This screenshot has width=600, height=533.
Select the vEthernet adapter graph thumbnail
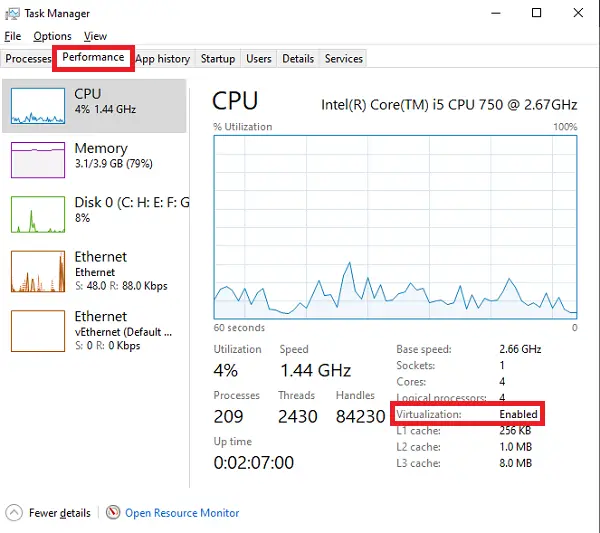tap(37, 330)
